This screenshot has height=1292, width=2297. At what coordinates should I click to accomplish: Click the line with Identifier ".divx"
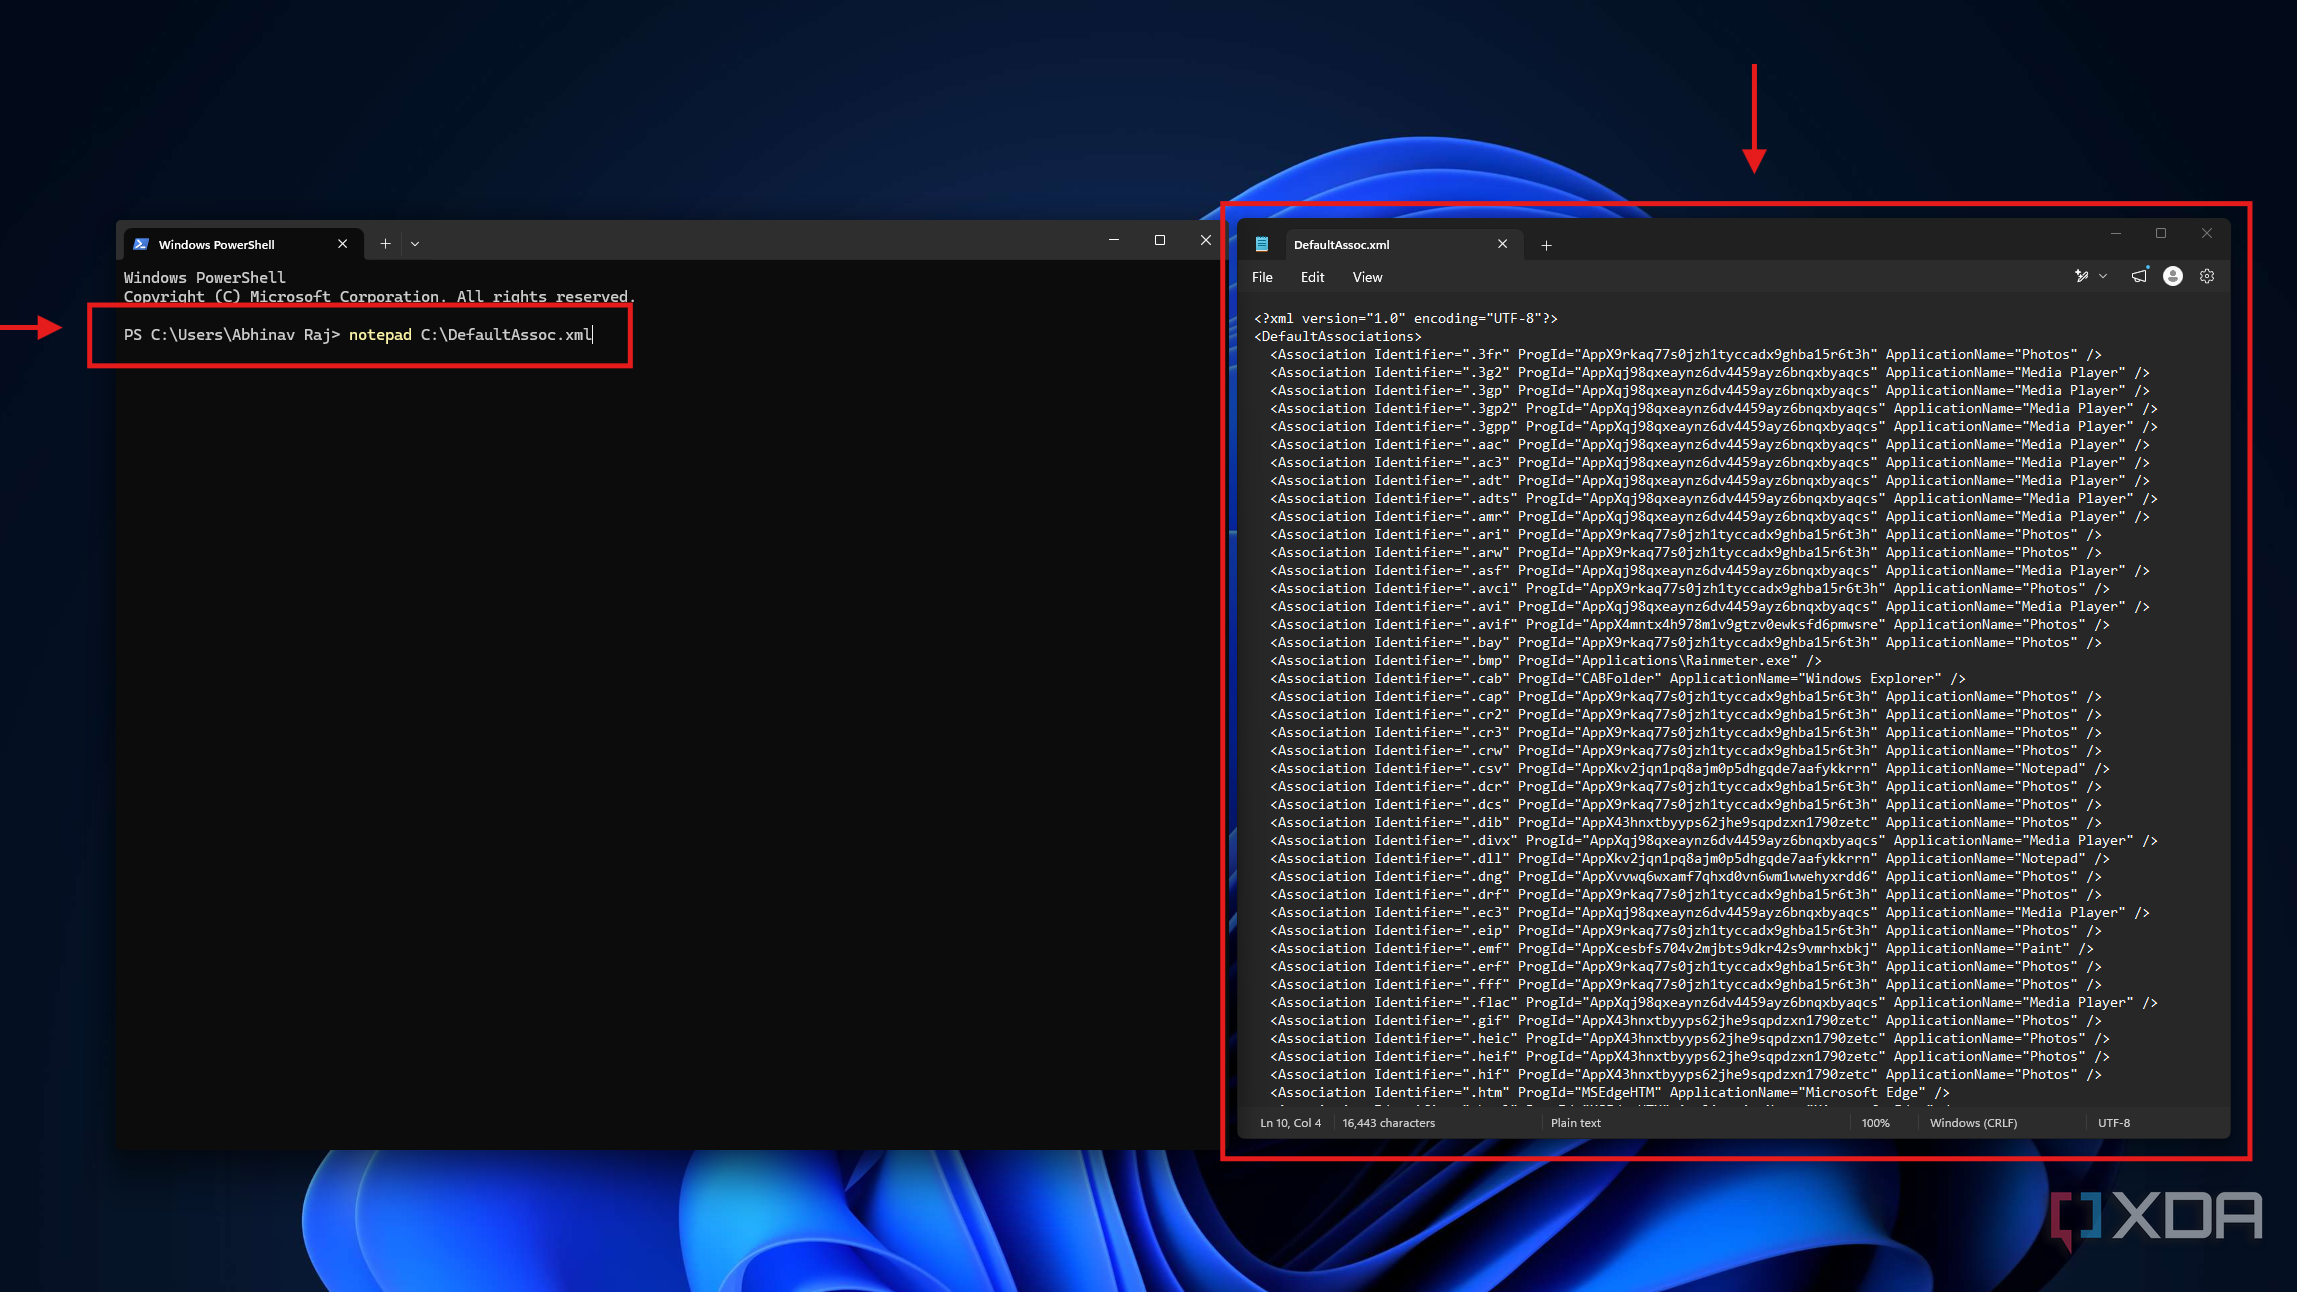1714,841
